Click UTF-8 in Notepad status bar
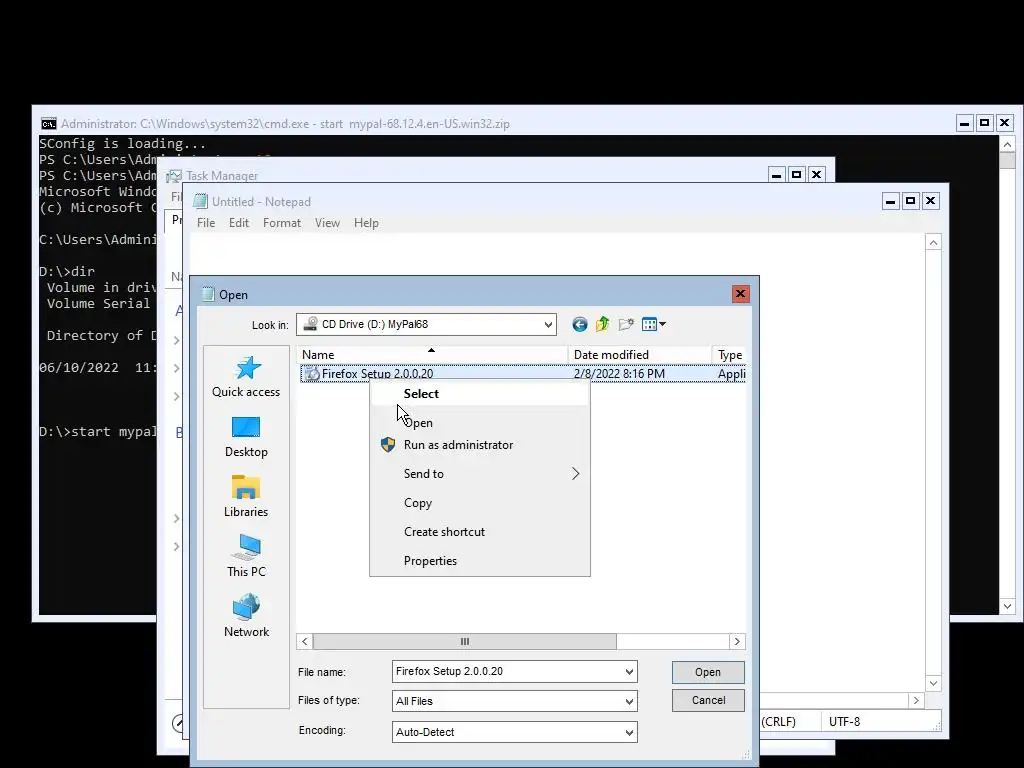Image resolution: width=1024 pixels, height=768 pixels. click(x=844, y=722)
